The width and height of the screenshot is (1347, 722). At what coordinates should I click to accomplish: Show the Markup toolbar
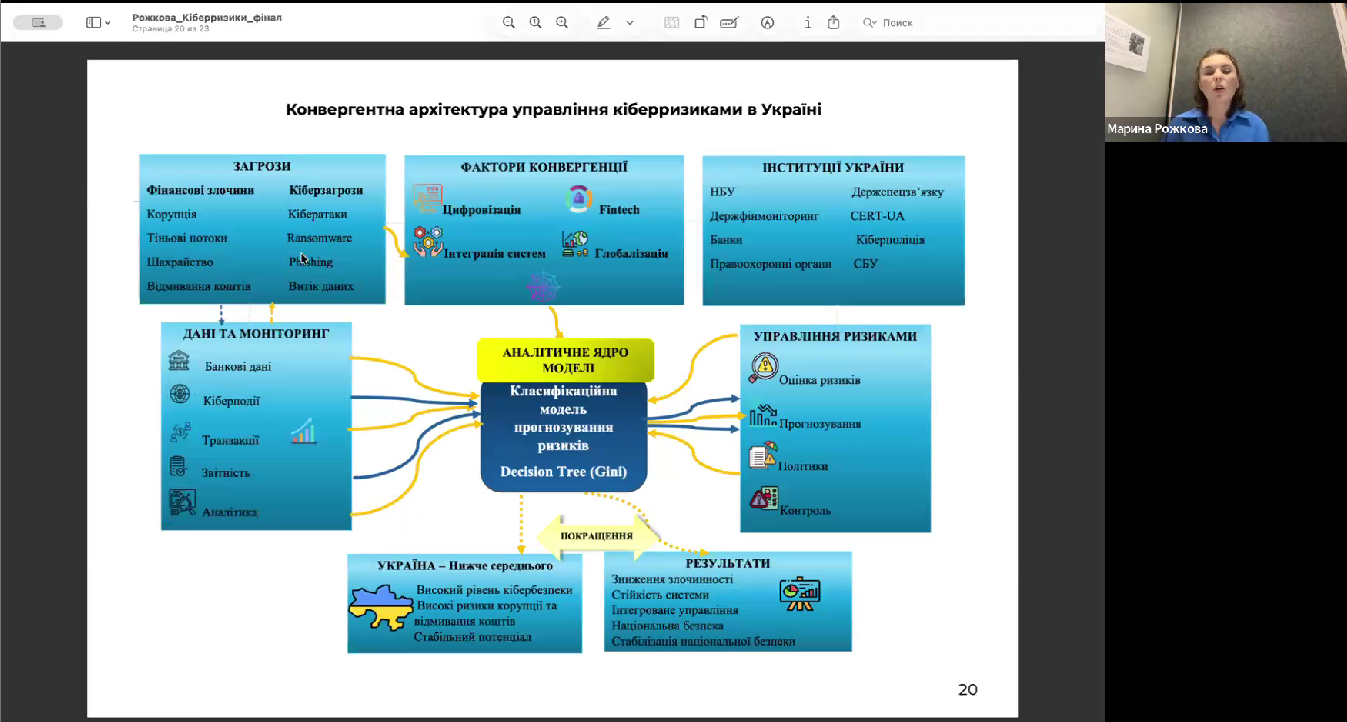tap(767, 22)
